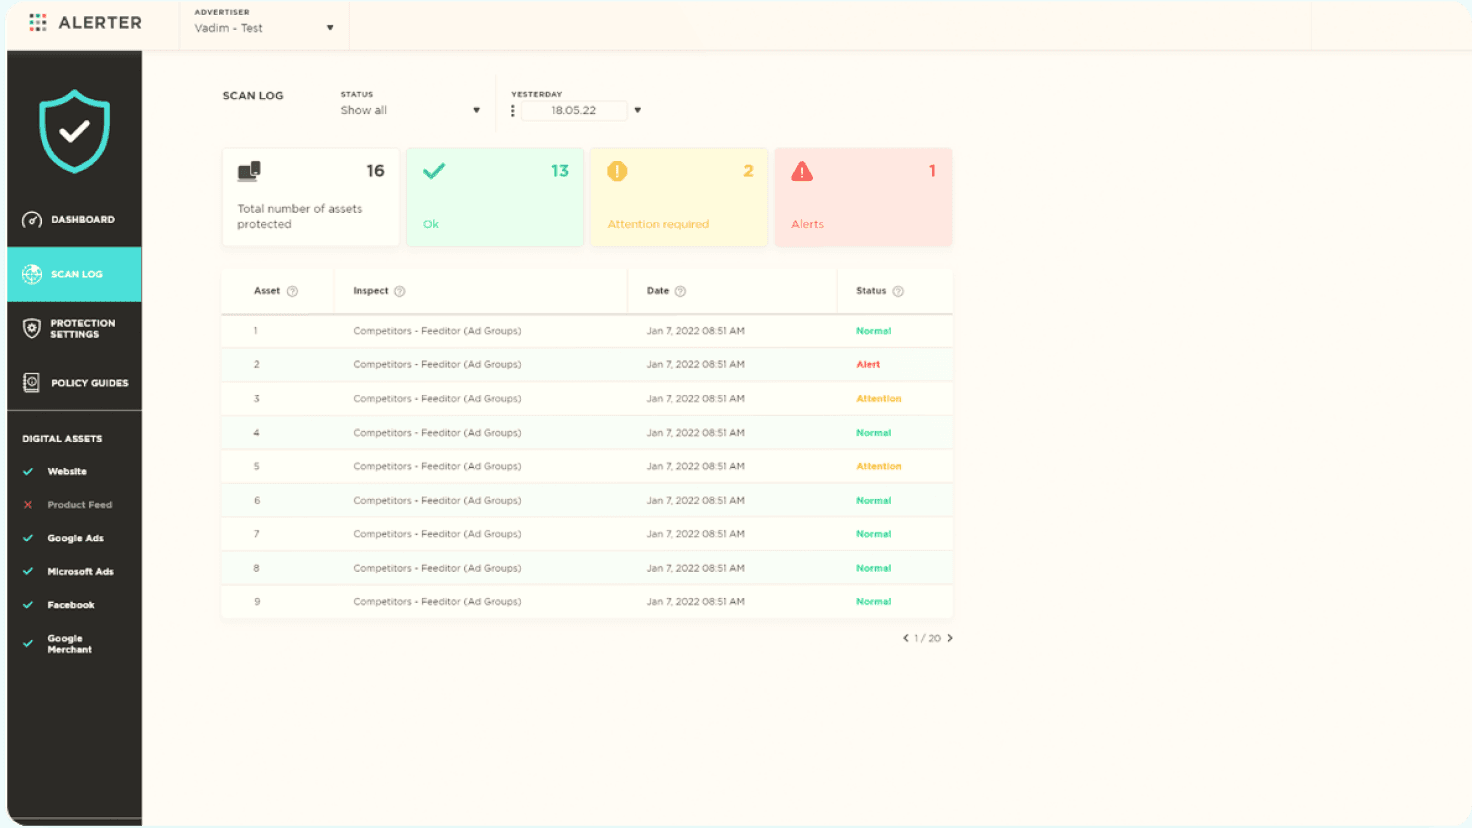Screen dimensions: 1472x828
Task: Click the Protection Settings shield icon
Action: (32, 328)
